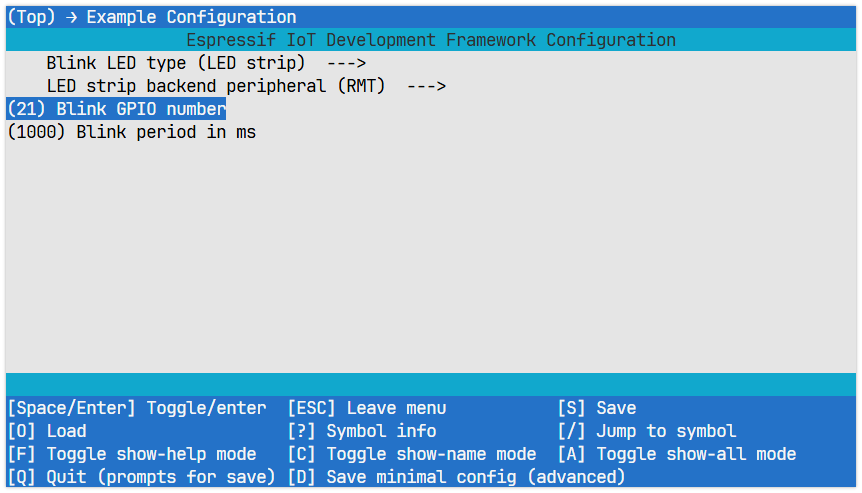
Task: Click the (Top) breadcrumb link
Action: tap(31, 17)
